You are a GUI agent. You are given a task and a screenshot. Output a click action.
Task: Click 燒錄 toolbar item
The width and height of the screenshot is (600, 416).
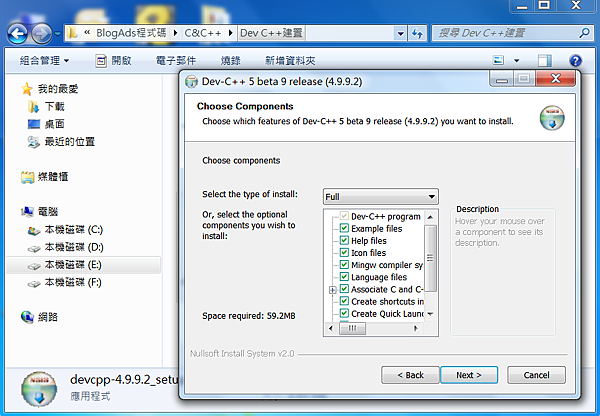[x=230, y=60]
